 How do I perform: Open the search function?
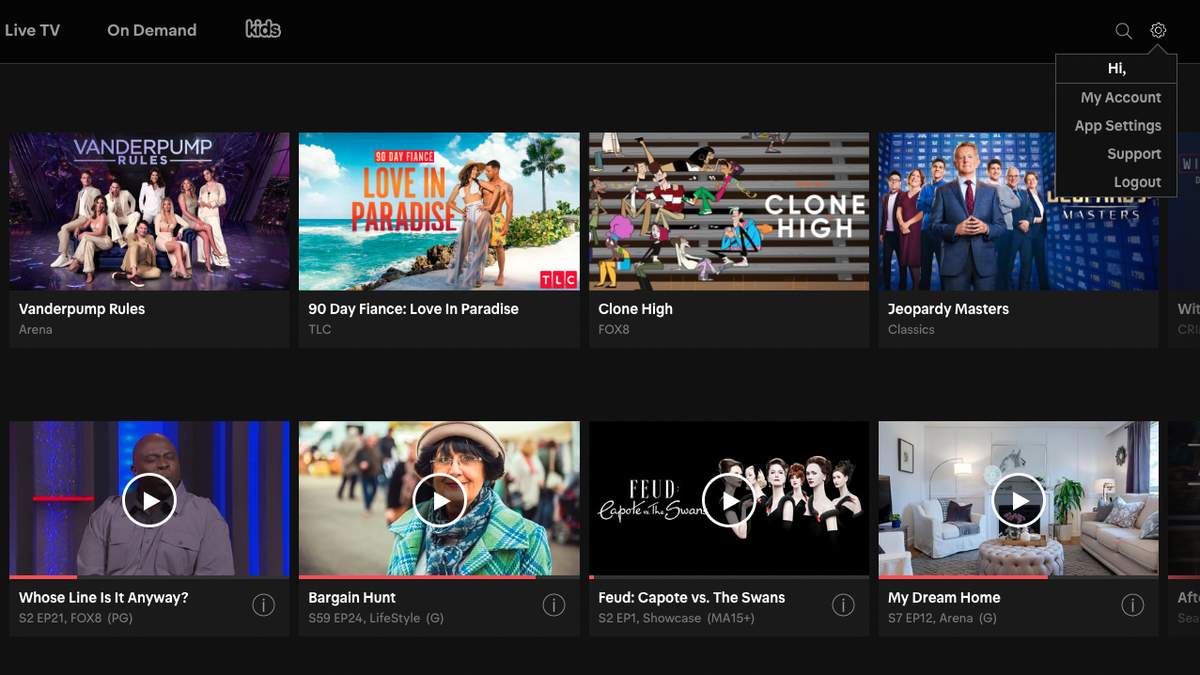pyautogui.click(x=1123, y=30)
